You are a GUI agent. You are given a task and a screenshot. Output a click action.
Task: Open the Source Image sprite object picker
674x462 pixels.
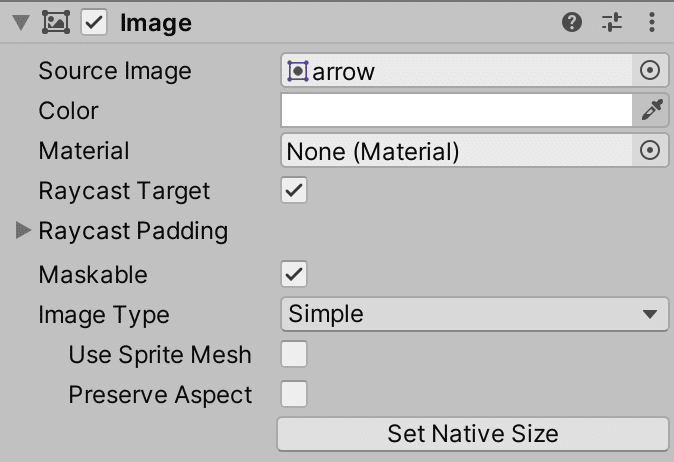tap(650, 71)
